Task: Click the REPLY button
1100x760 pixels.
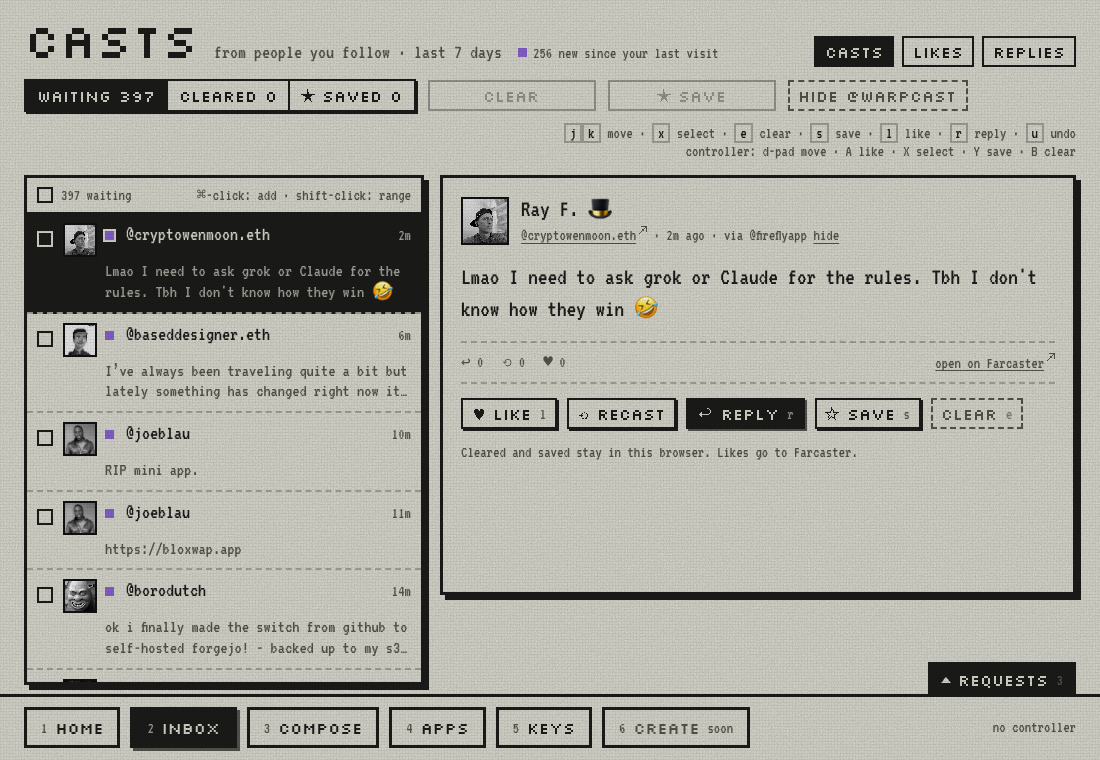Action: click(746, 415)
